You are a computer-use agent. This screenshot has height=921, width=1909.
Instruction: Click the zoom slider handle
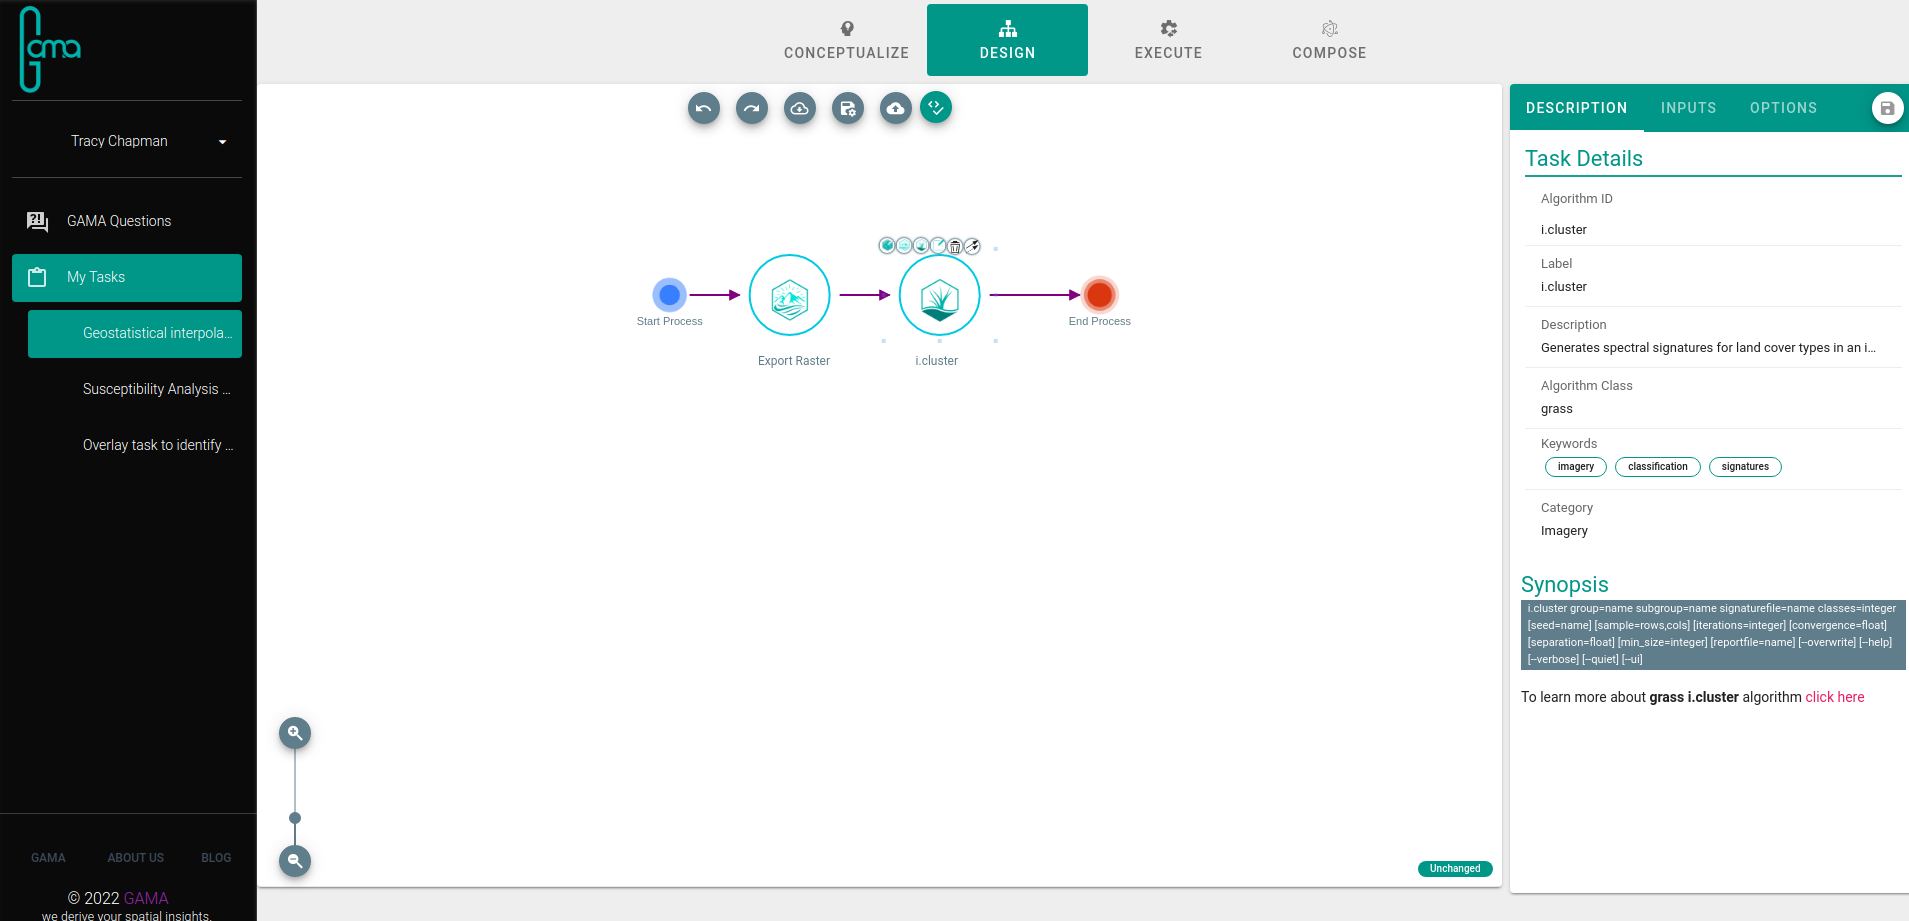pyautogui.click(x=295, y=818)
